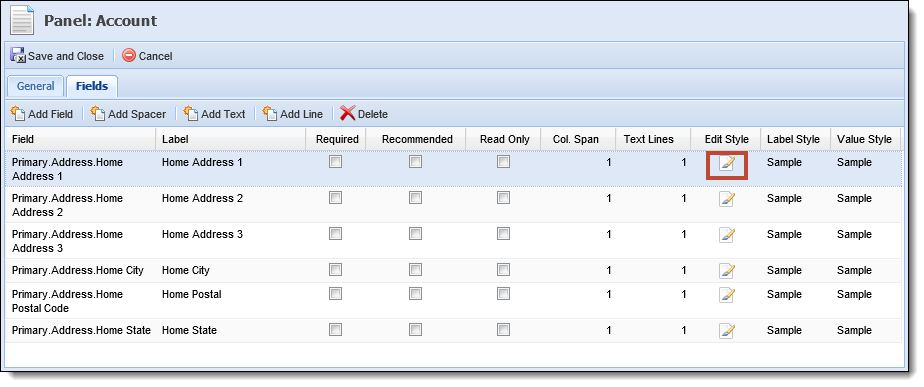Viewport: 924px width, 387px height.
Task: Click Value Style Sample for Home Address 1
Action: point(854,163)
